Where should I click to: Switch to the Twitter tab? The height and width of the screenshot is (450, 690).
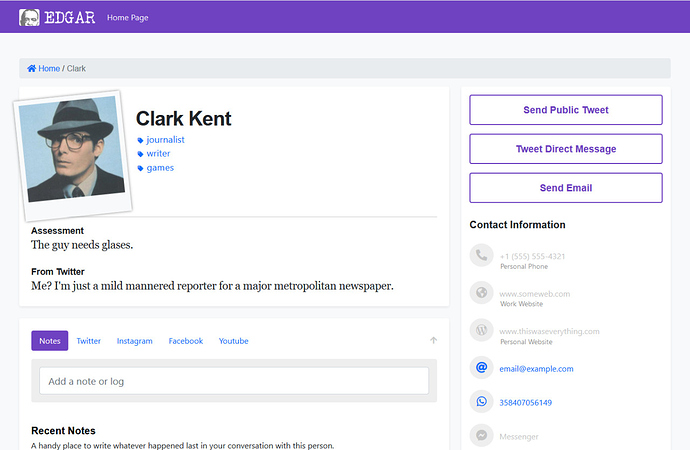[88, 341]
